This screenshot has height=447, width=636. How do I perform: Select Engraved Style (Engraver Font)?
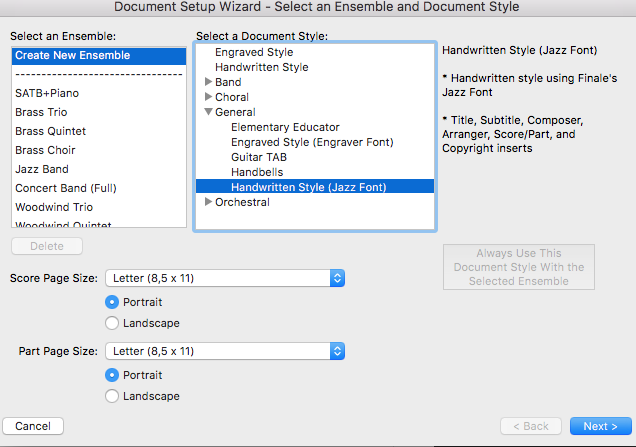pyautogui.click(x=311, y=142)
